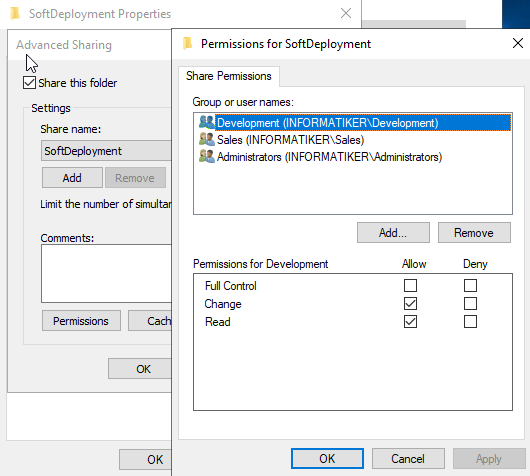530x476 pixels.
Task: Check Deny for Full Control
Action: (470, 286)
